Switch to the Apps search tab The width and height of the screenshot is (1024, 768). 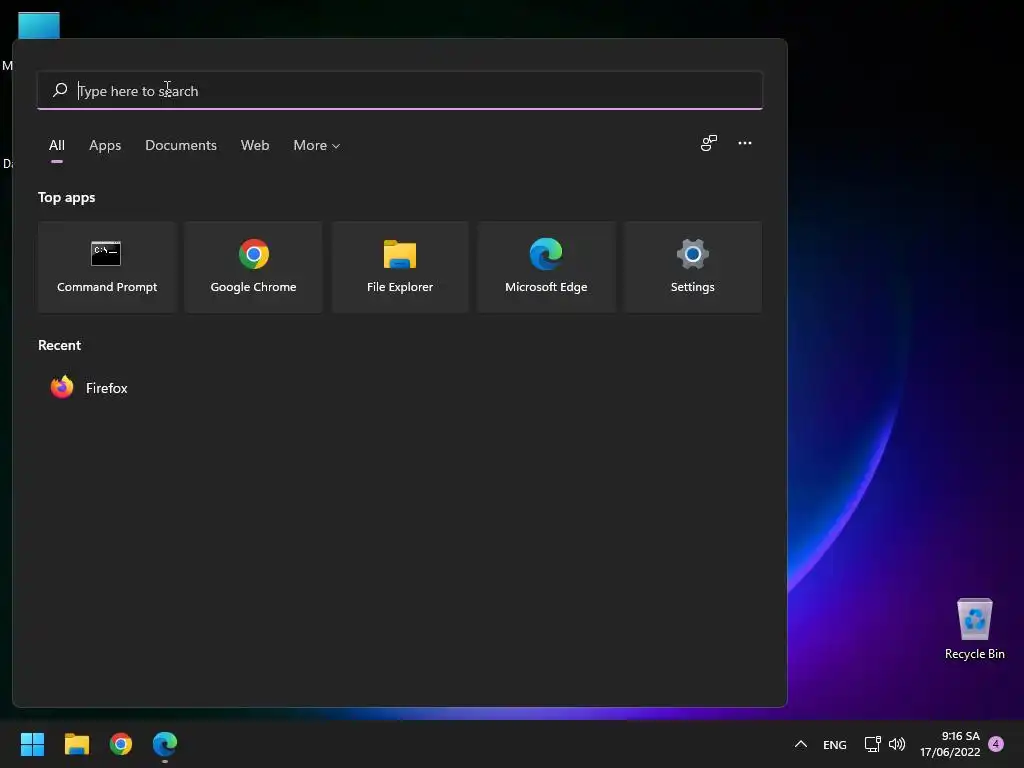tap(105, 145)
